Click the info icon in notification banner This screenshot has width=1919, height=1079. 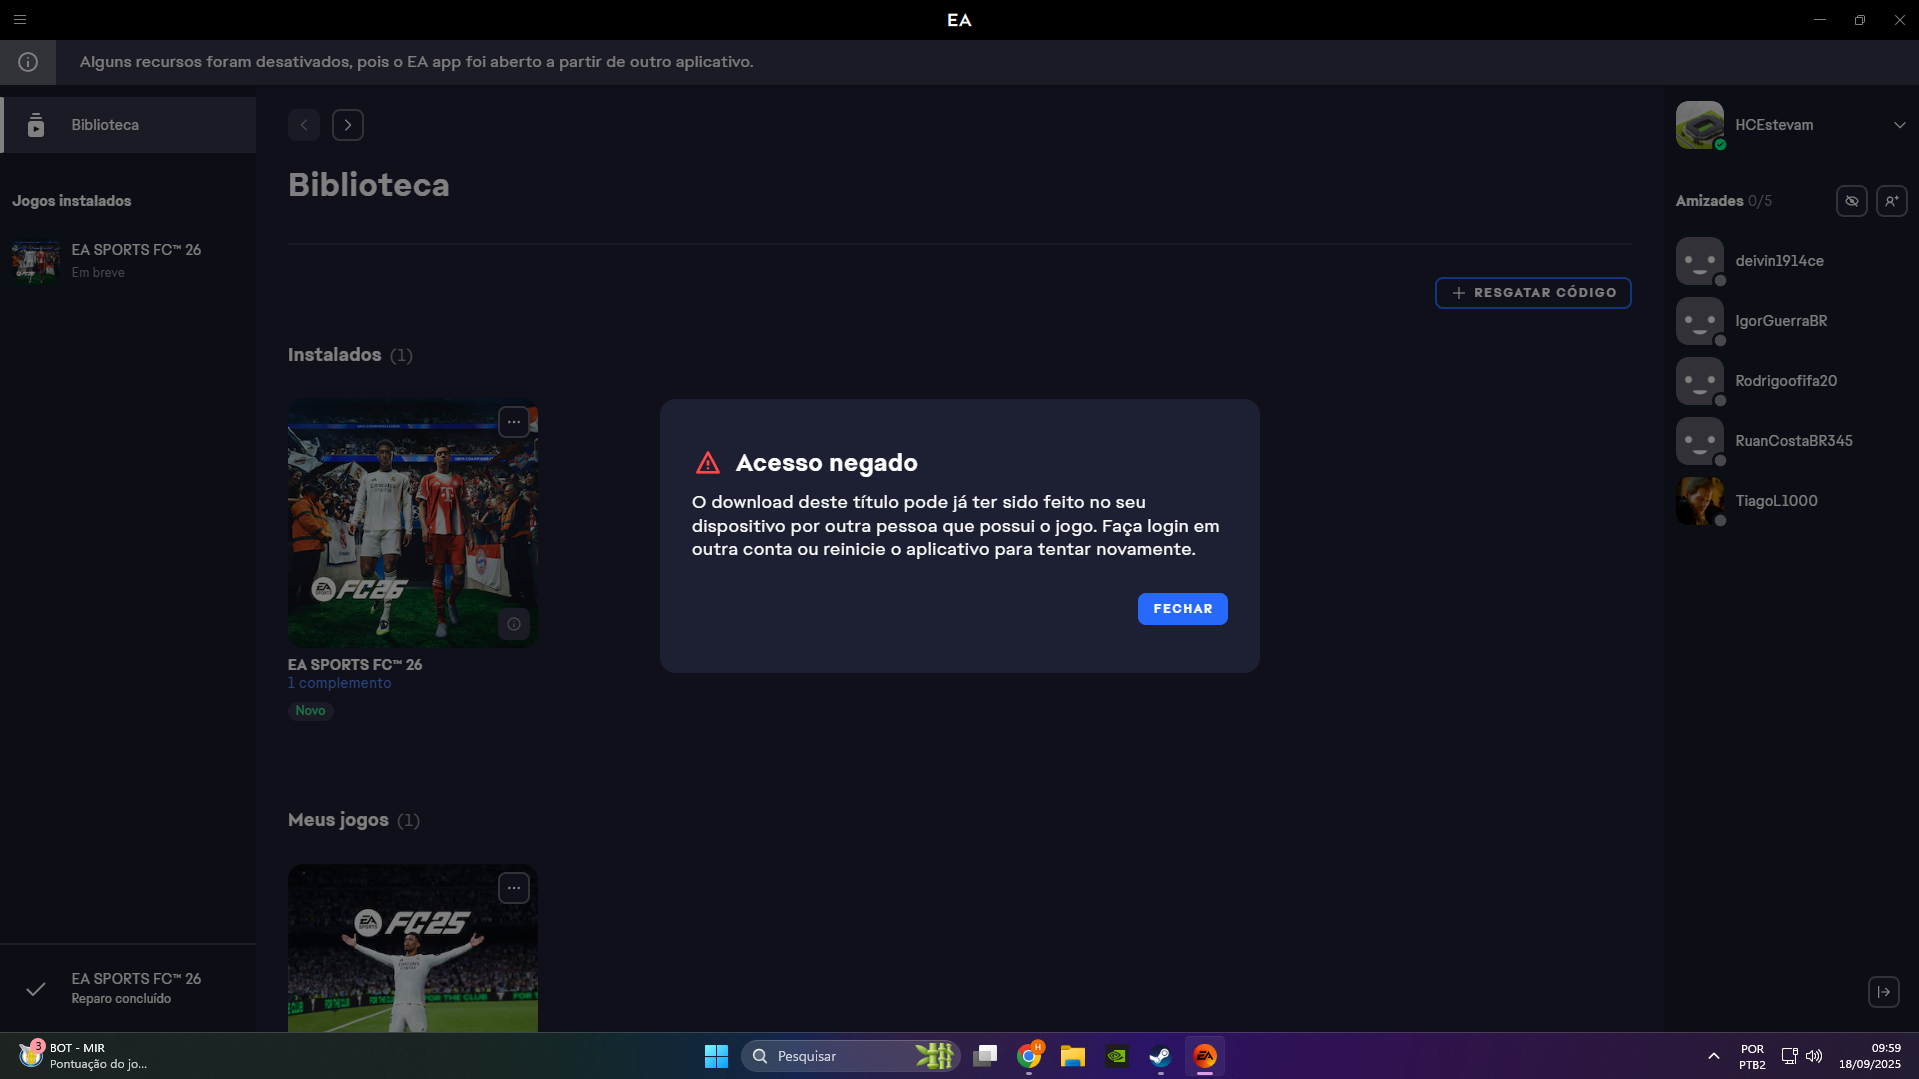[28, 62]
